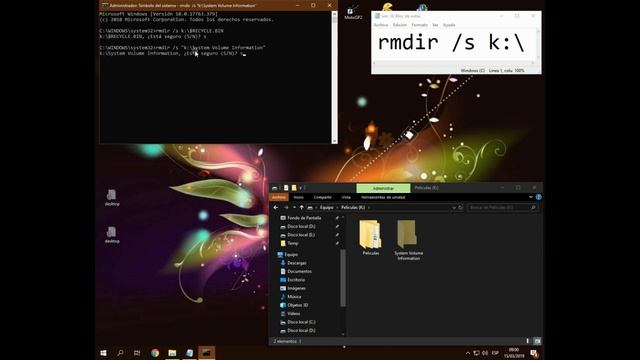This screenshot has height=360, width=640.
Task: Click Equipo in the address breadcrumb
Action: (327, 207)
